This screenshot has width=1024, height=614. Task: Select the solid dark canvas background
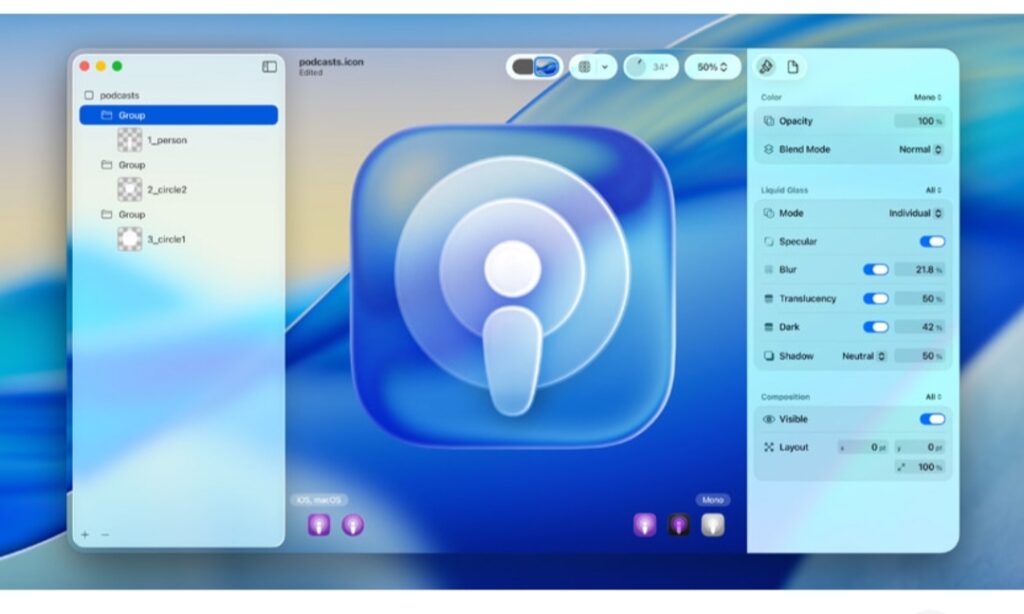522,67
